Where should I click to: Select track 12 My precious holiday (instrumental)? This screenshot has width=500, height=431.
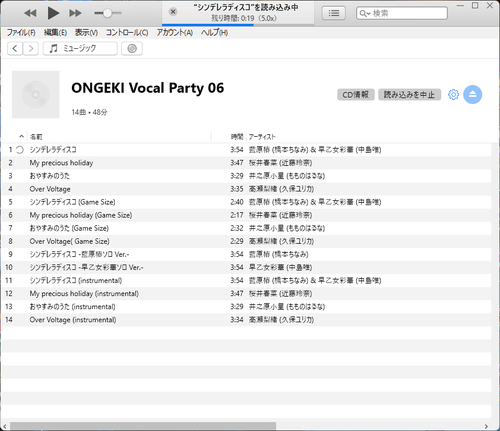pyautogui.click(x=247, y=294)
